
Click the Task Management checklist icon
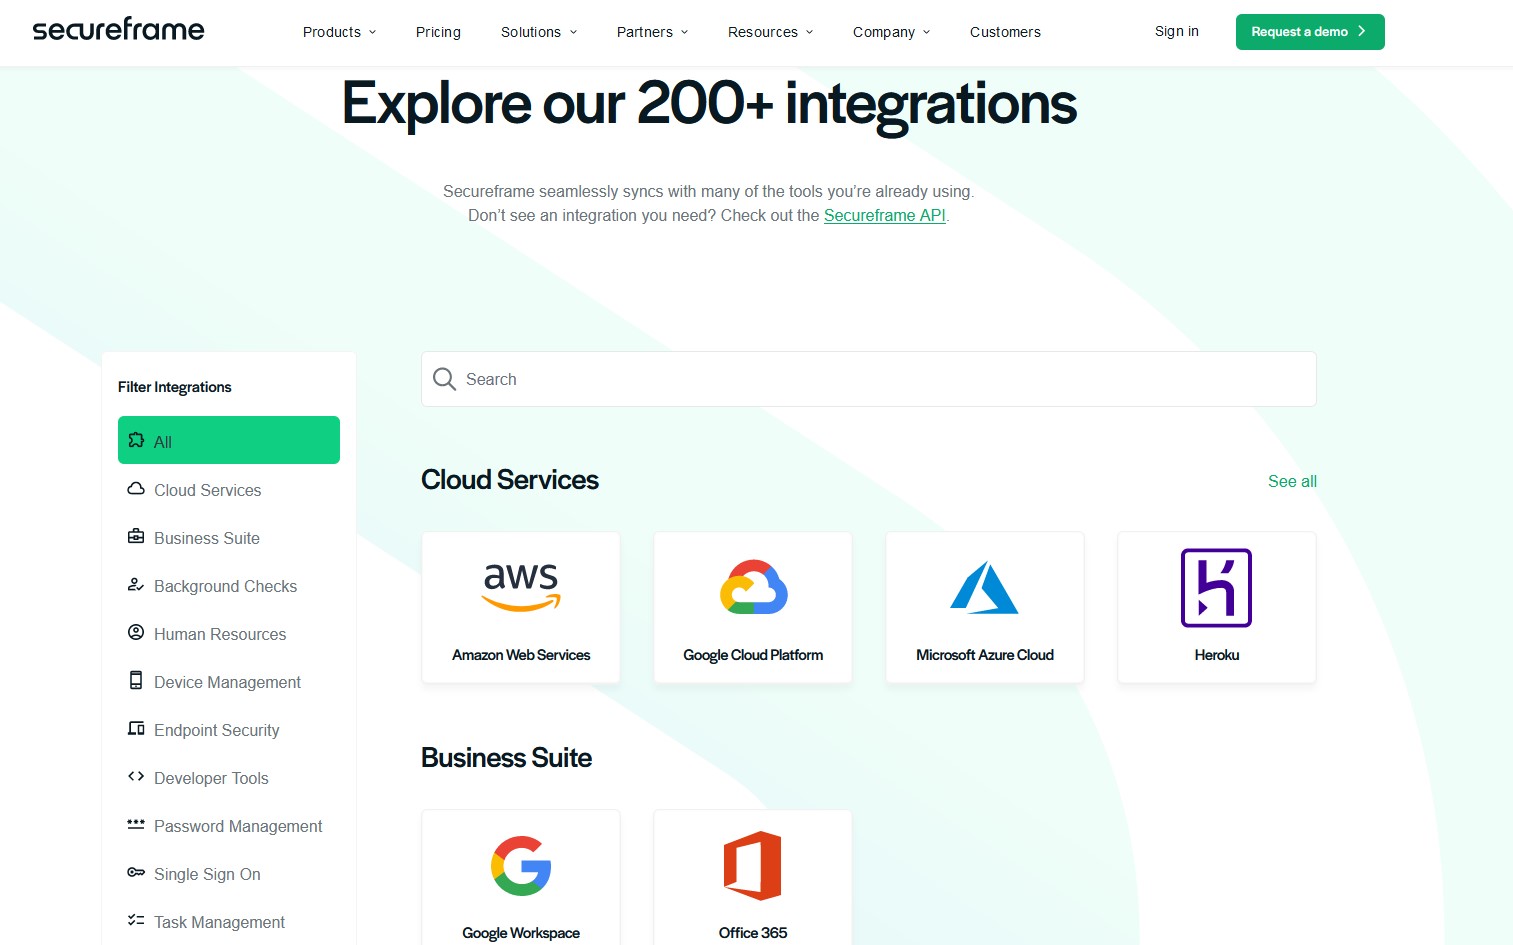(x=136, y=920)
